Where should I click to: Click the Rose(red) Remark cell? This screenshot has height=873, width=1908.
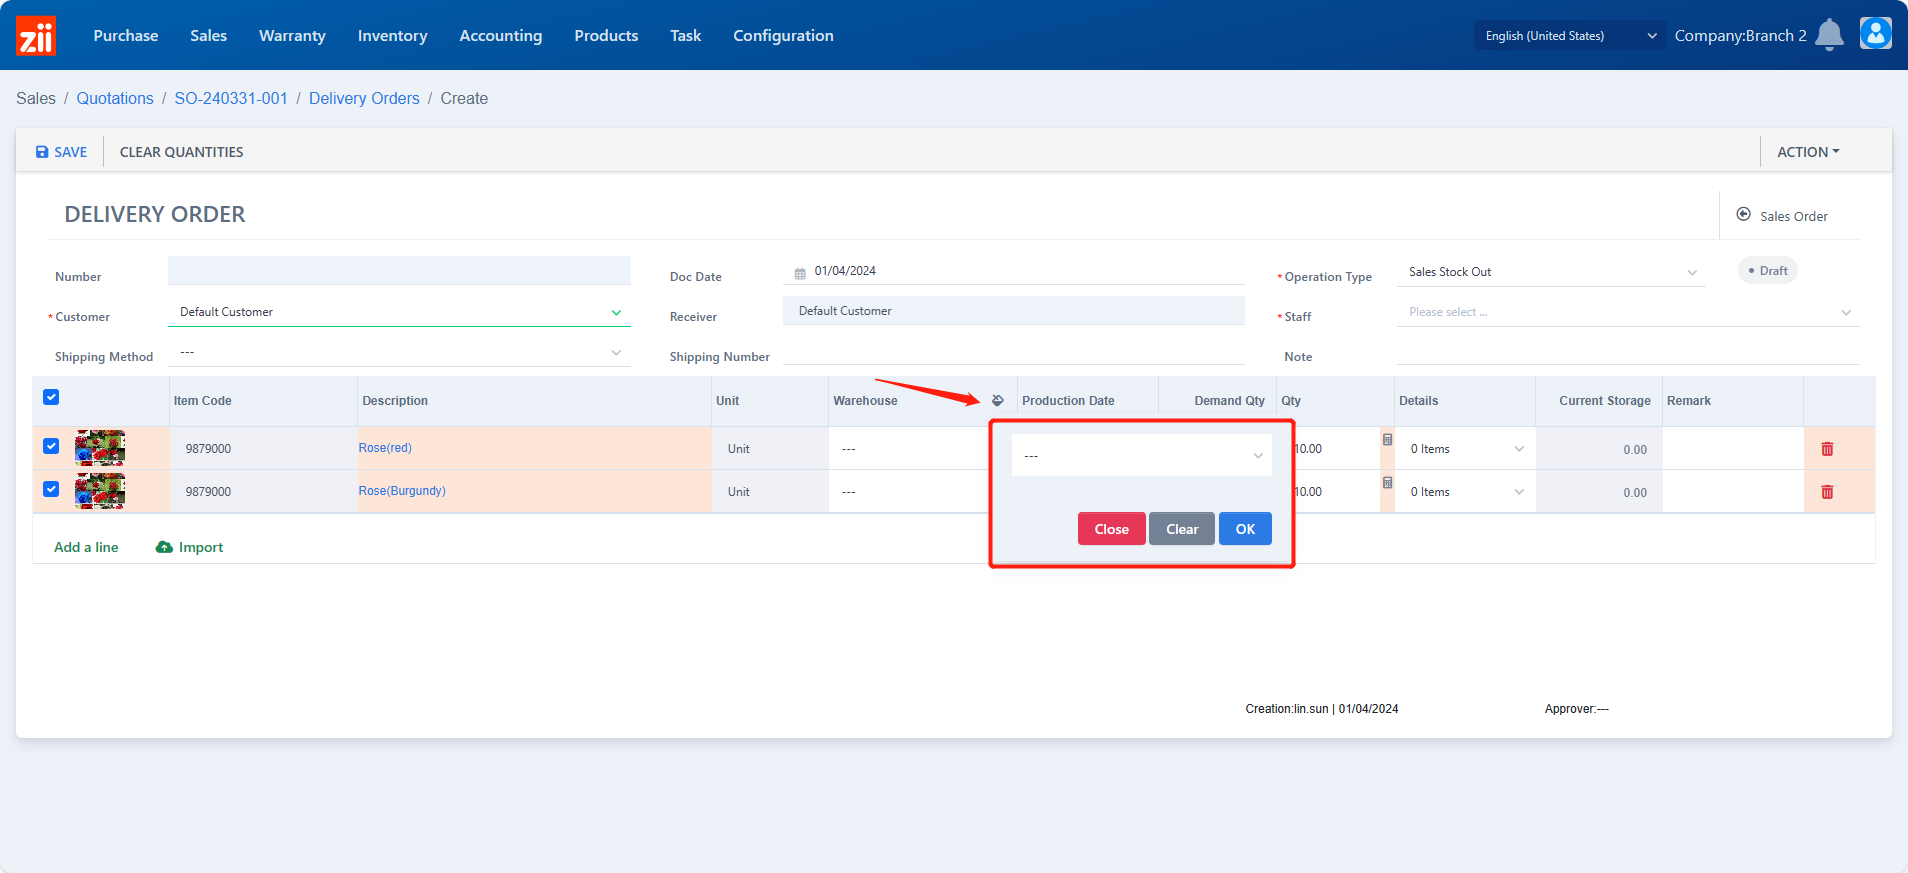1733,449
